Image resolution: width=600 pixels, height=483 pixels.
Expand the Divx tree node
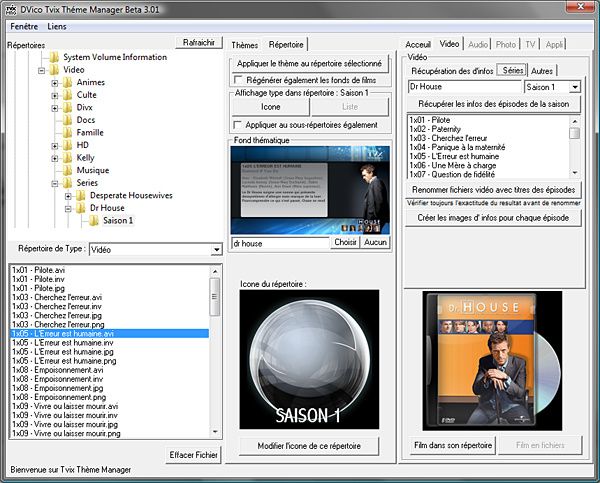click(x=55, y=108)
